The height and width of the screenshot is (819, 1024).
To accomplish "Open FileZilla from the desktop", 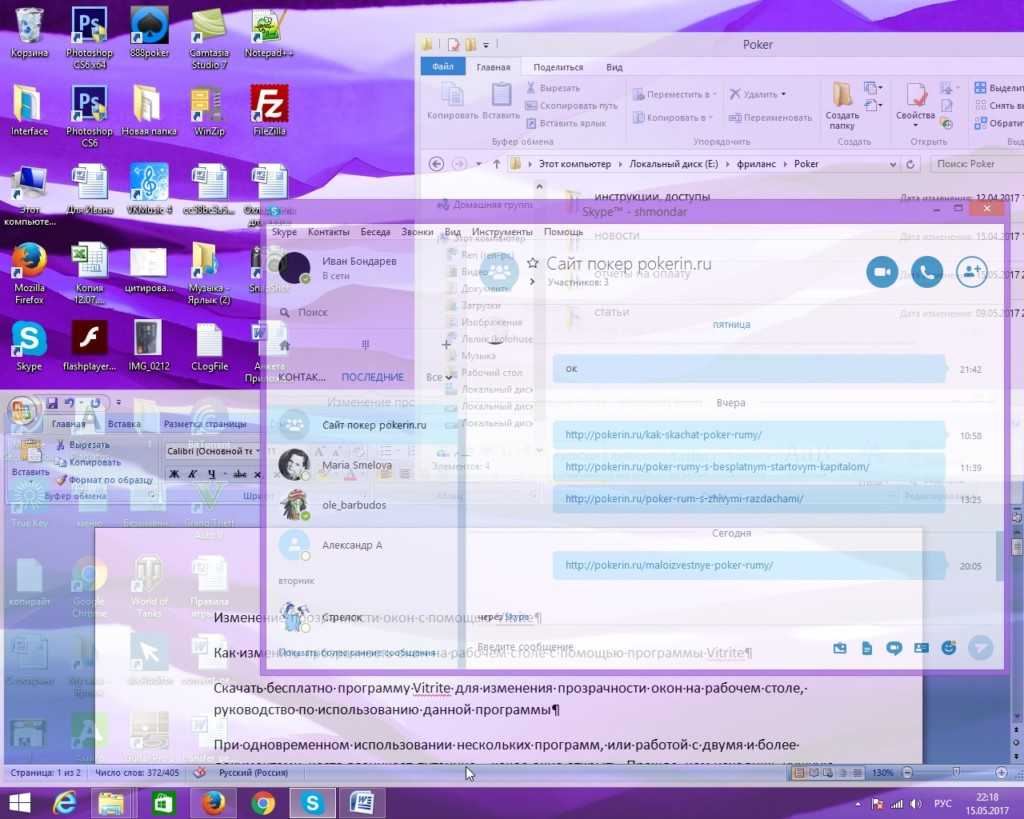I will (x=268, y=104).
